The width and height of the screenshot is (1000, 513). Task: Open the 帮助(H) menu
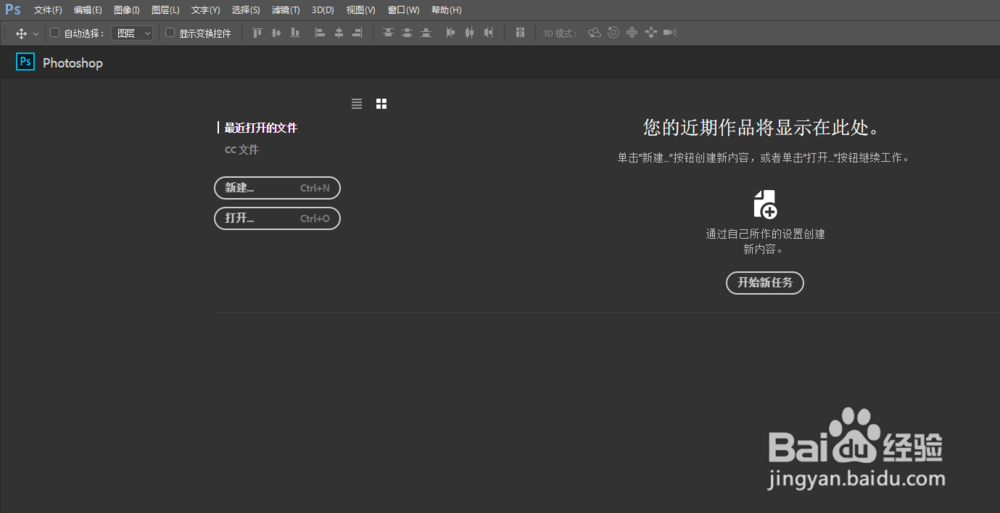tap(446, 10)
